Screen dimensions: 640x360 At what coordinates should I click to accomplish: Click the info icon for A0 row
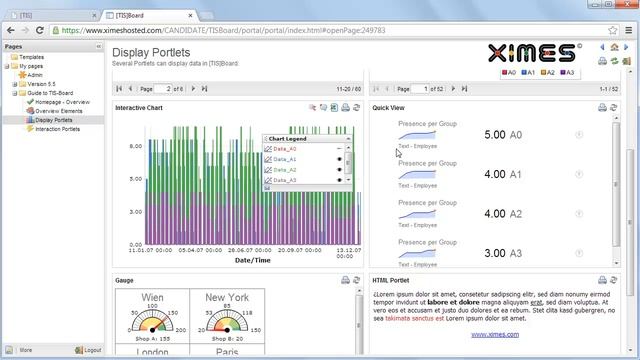579,135
